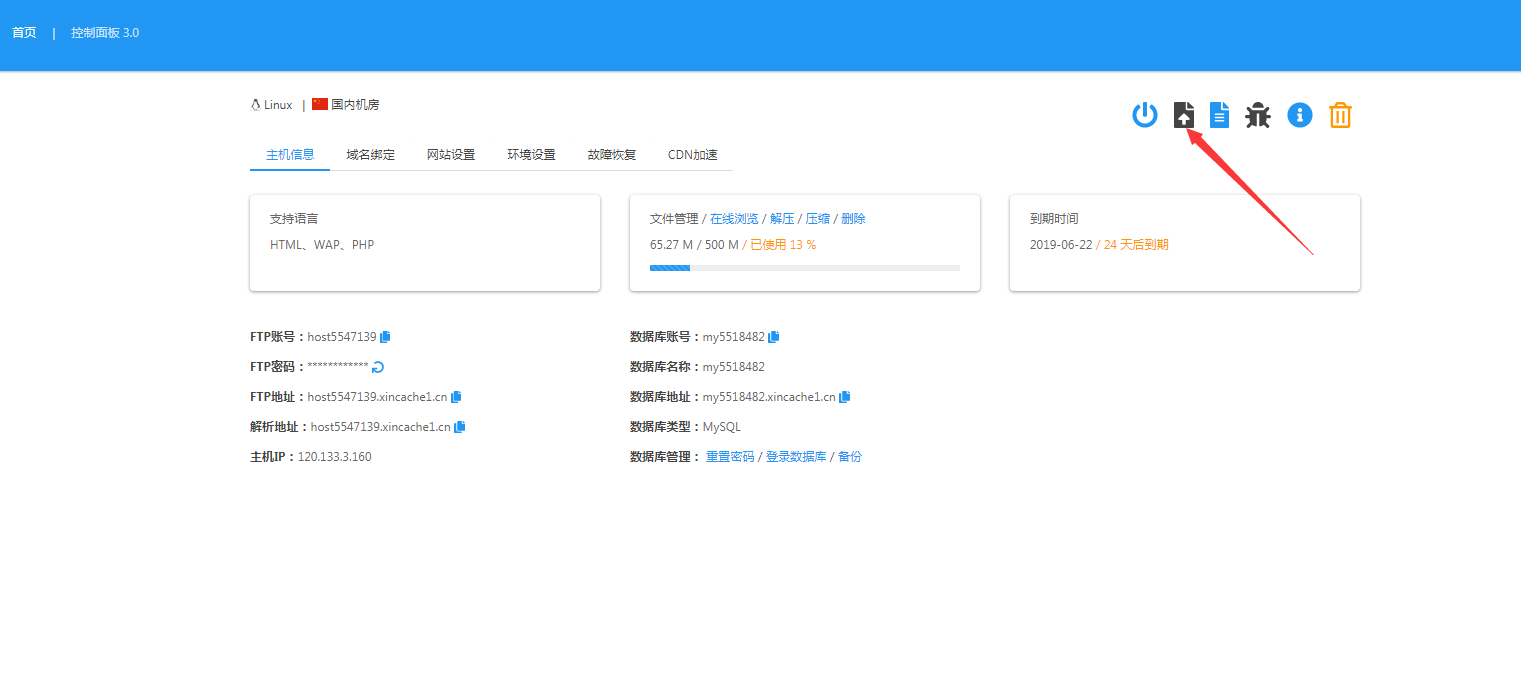Screen dimensions: 1521x679
Task: Open the blue info circle icon
Action: (x=1300, y=115)
